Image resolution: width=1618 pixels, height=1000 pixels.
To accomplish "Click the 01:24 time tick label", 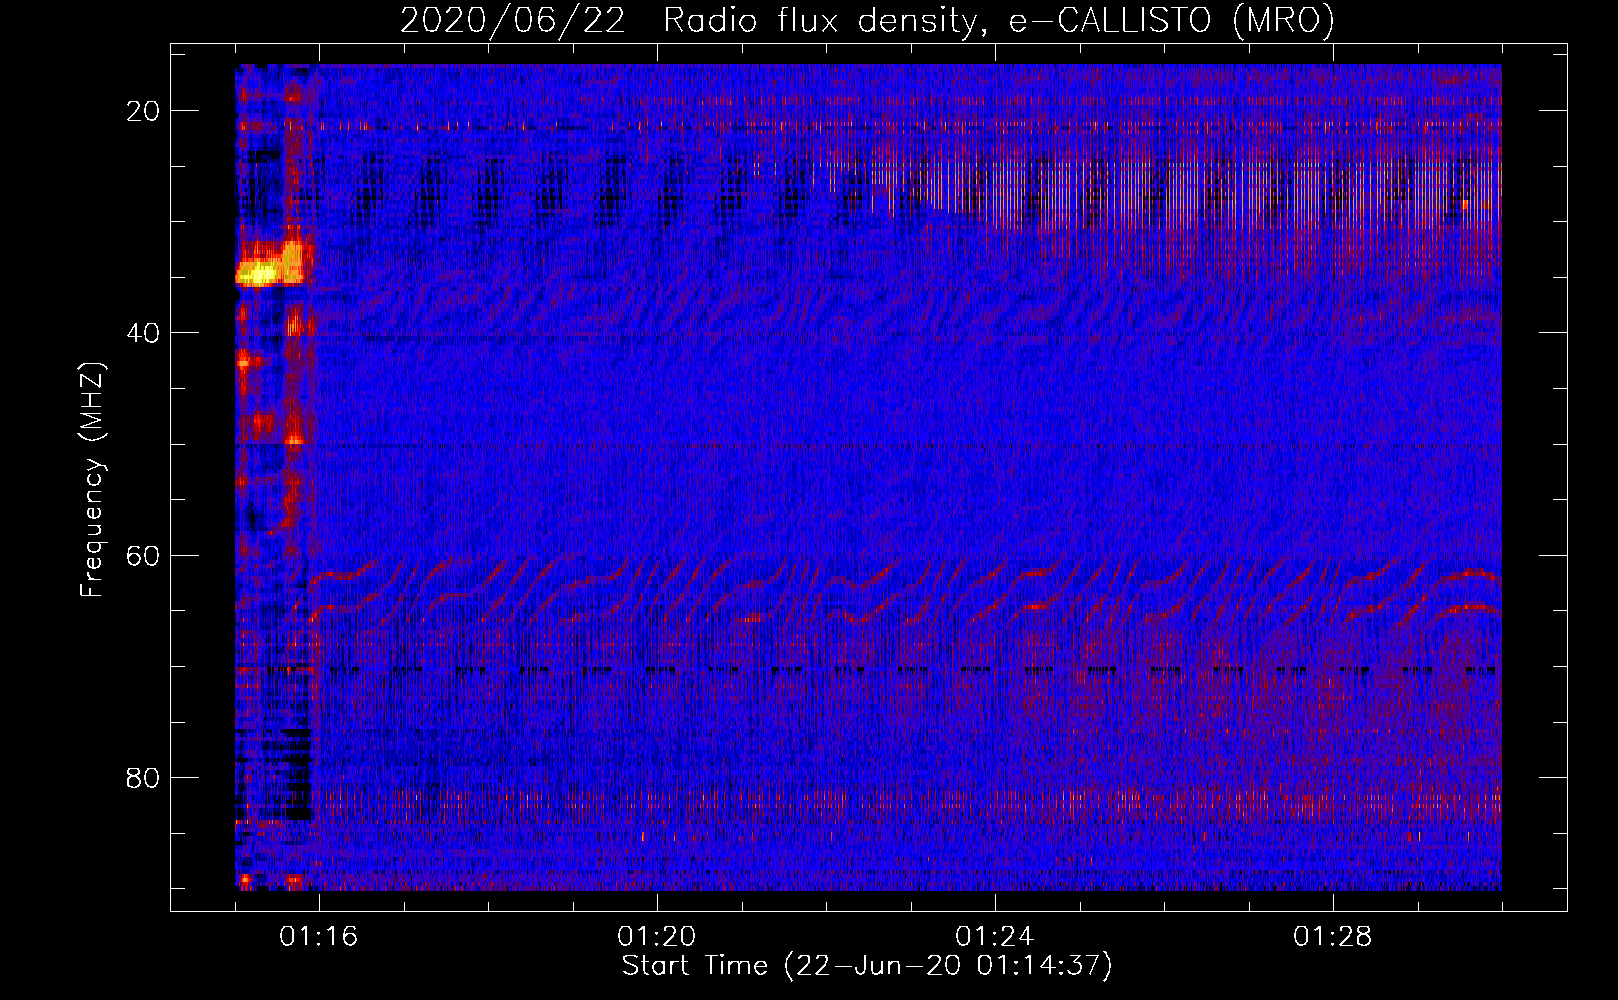I will (x=995, y=937).
